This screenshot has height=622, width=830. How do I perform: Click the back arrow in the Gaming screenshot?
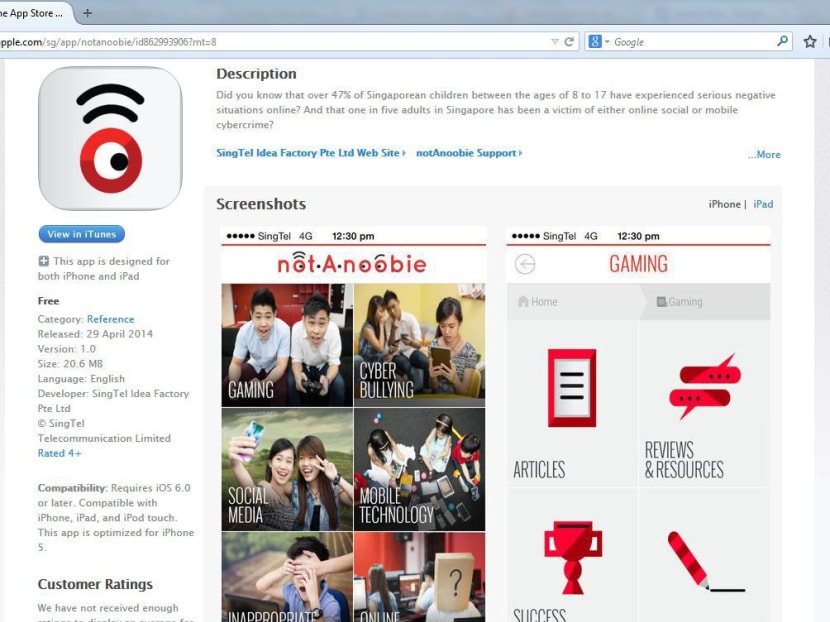click(x=524, y=263)
